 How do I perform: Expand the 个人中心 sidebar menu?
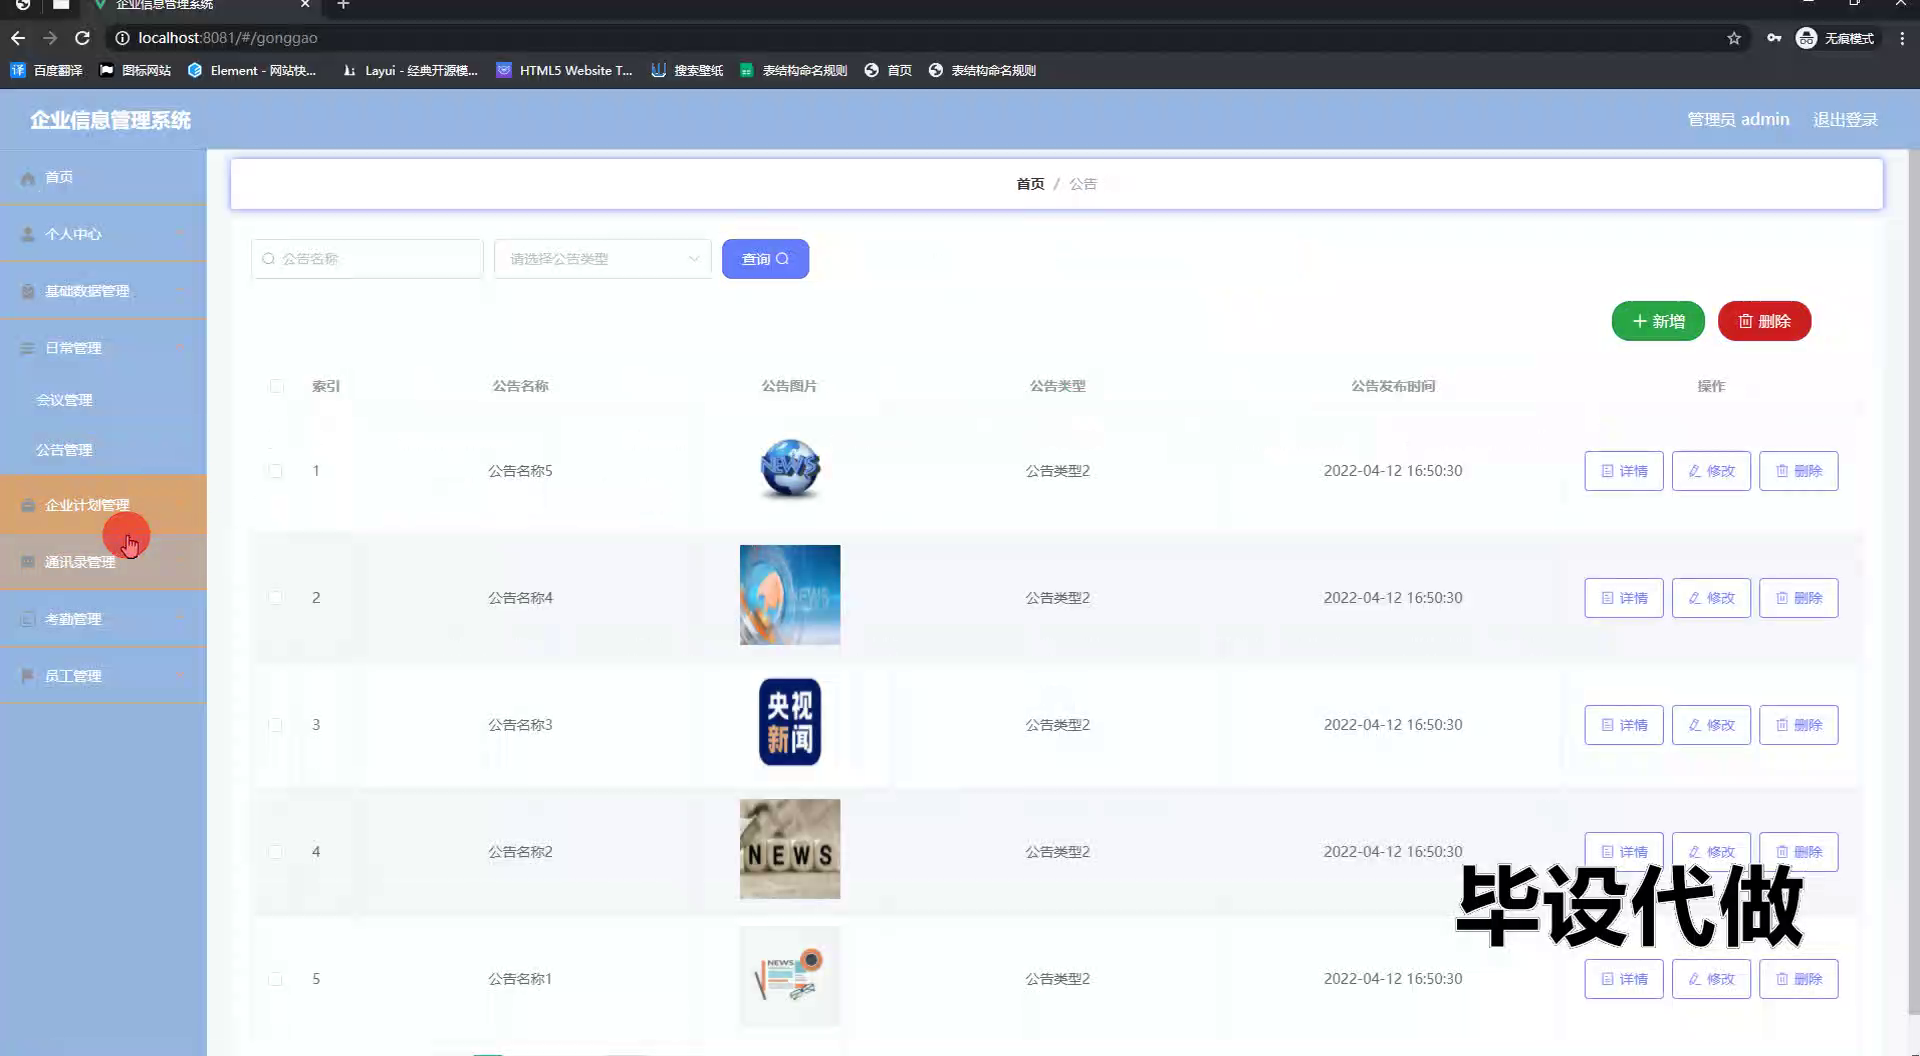(x=103, y=234)
